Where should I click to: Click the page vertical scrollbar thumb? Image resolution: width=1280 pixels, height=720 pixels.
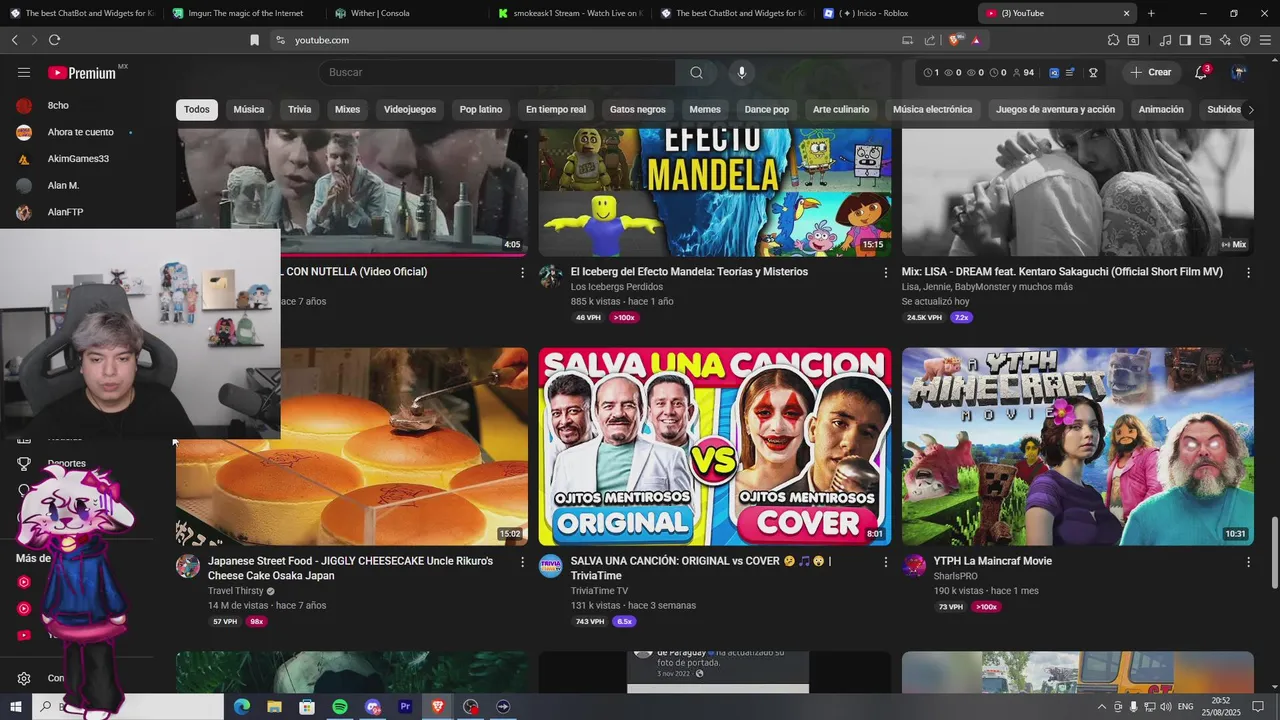[1274, 553]
